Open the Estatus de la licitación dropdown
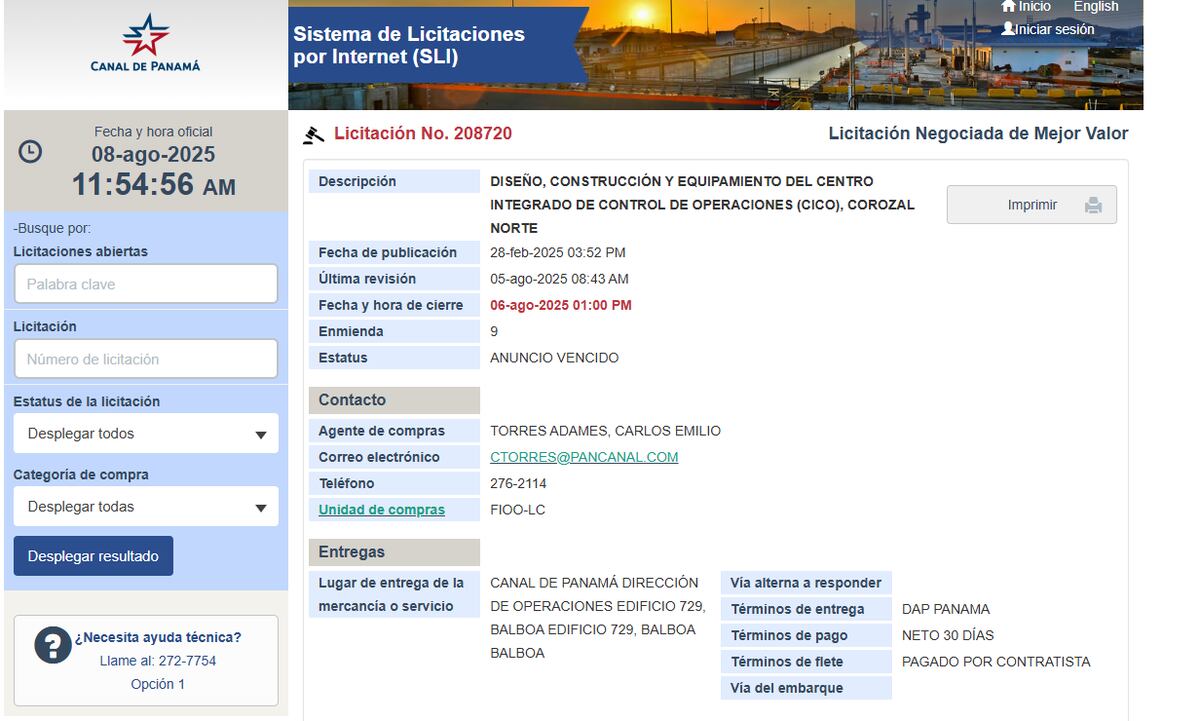The width and height of the screenshot is (1200, 721). point(145,434)
